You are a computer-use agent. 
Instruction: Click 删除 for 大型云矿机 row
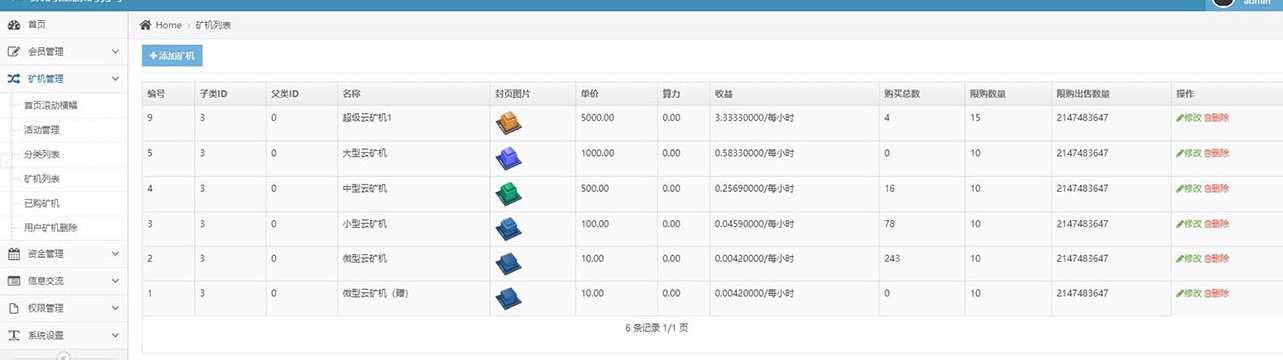(1217, 153)
